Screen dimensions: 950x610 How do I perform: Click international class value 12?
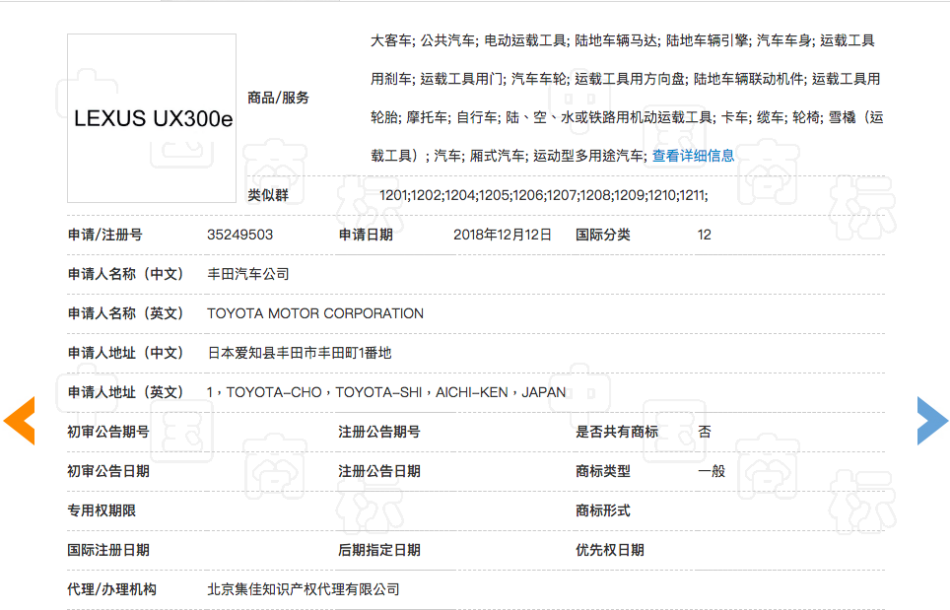704,234
